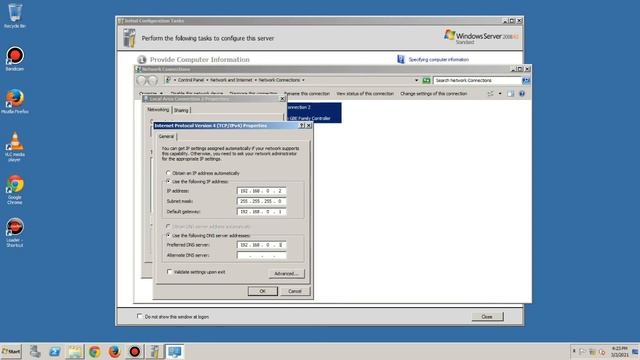Switch to the Sharing tab
Screen dimensions: 640x360
click(181, 110)
